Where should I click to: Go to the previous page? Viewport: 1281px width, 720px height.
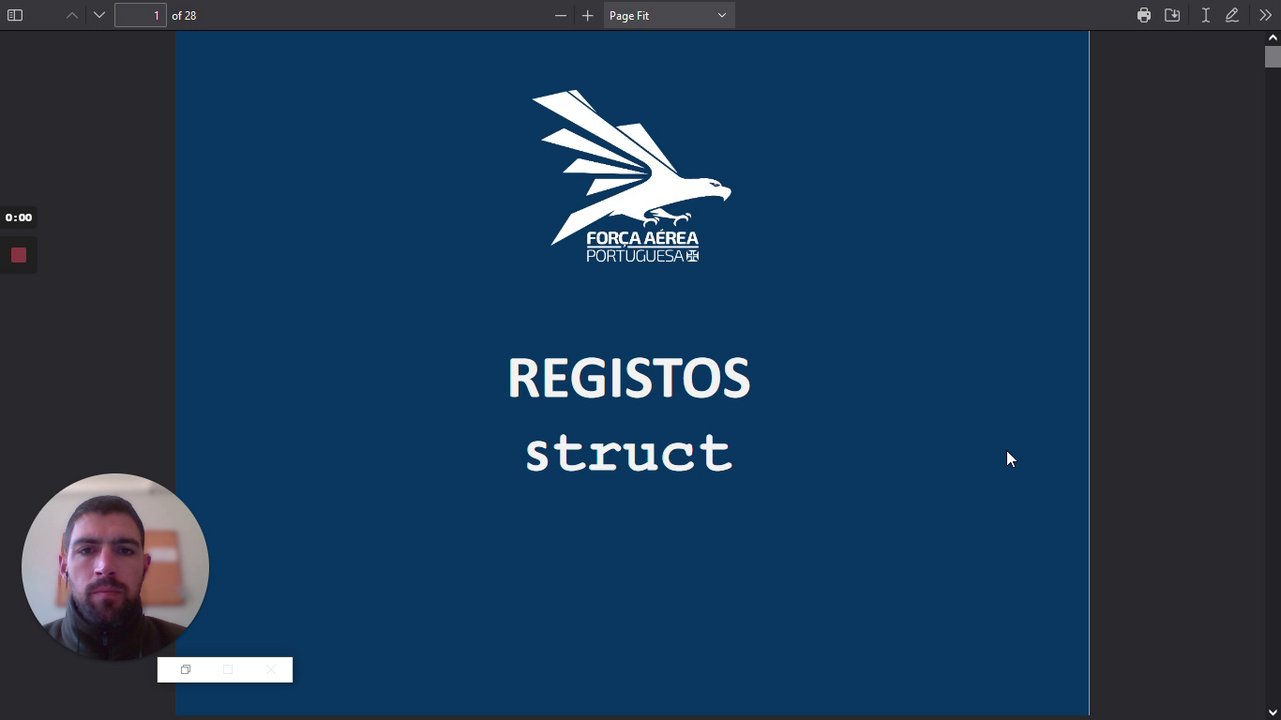tap(72, 15)
